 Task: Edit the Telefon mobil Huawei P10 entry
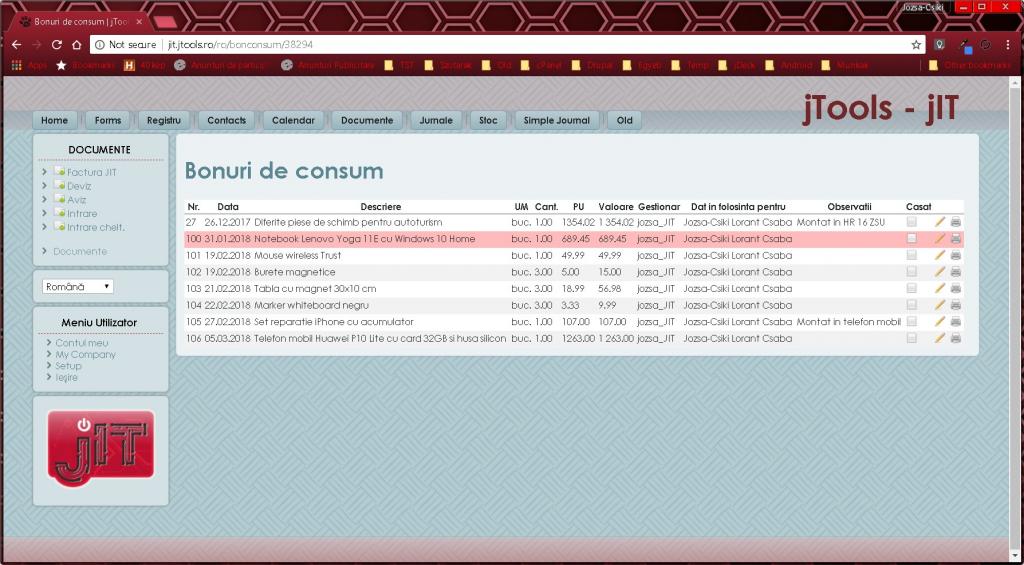coord(940,338)
